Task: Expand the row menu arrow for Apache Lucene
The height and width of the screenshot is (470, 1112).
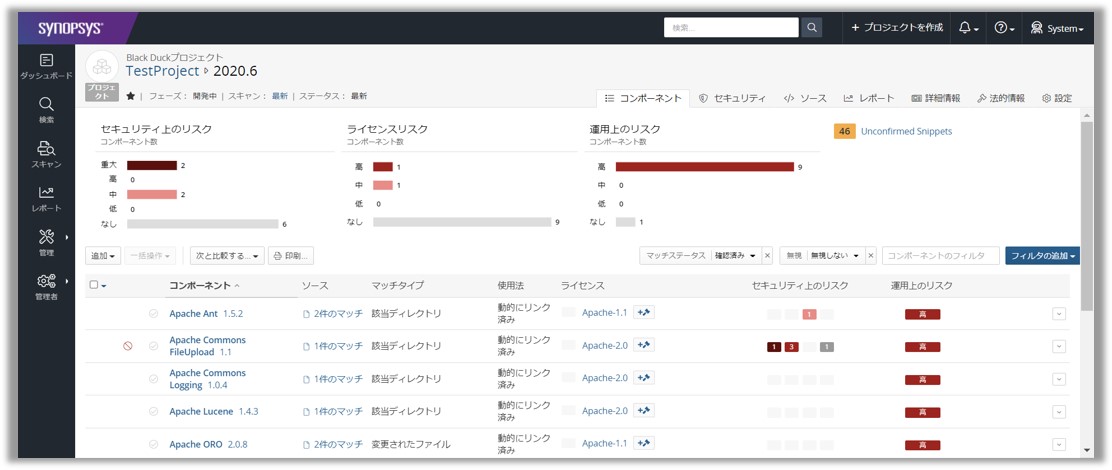Action: click(1059, 411)
